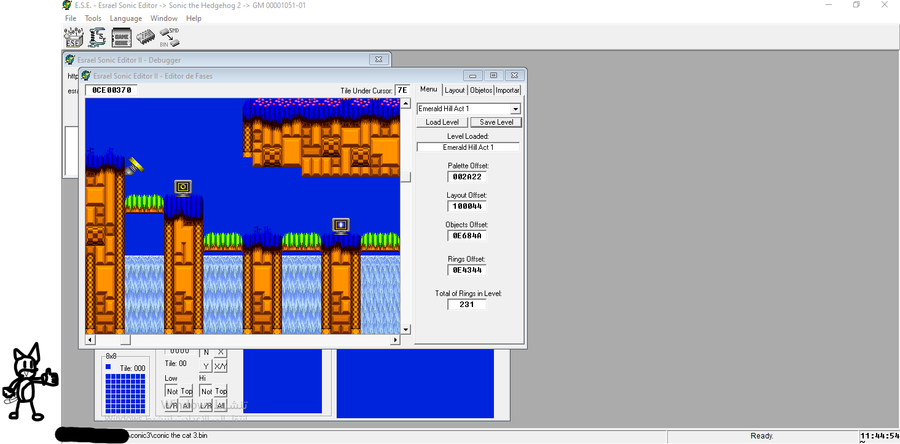The height and width of the screenshot is (444, 900).
Task: Switch to the Layout tab
Action: [455, 90]
